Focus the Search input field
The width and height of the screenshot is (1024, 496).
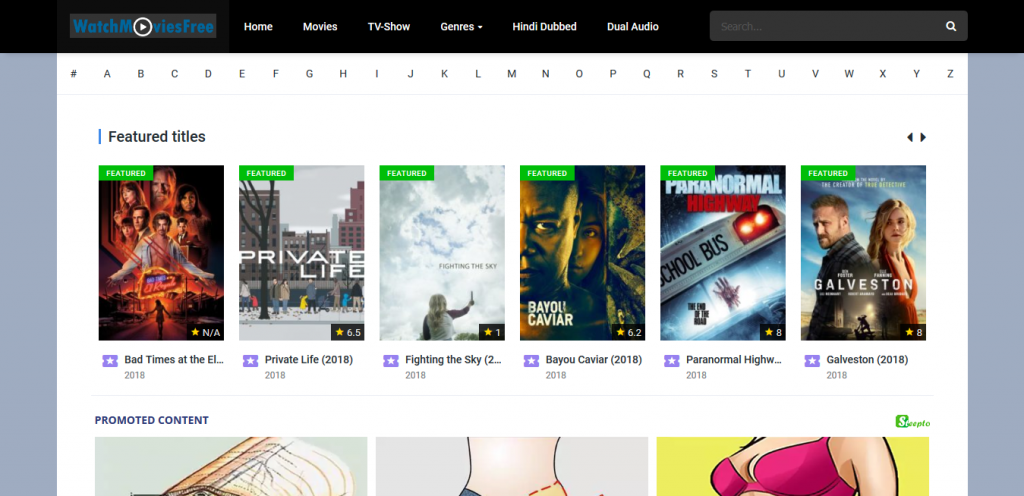[x=826, y=26]
